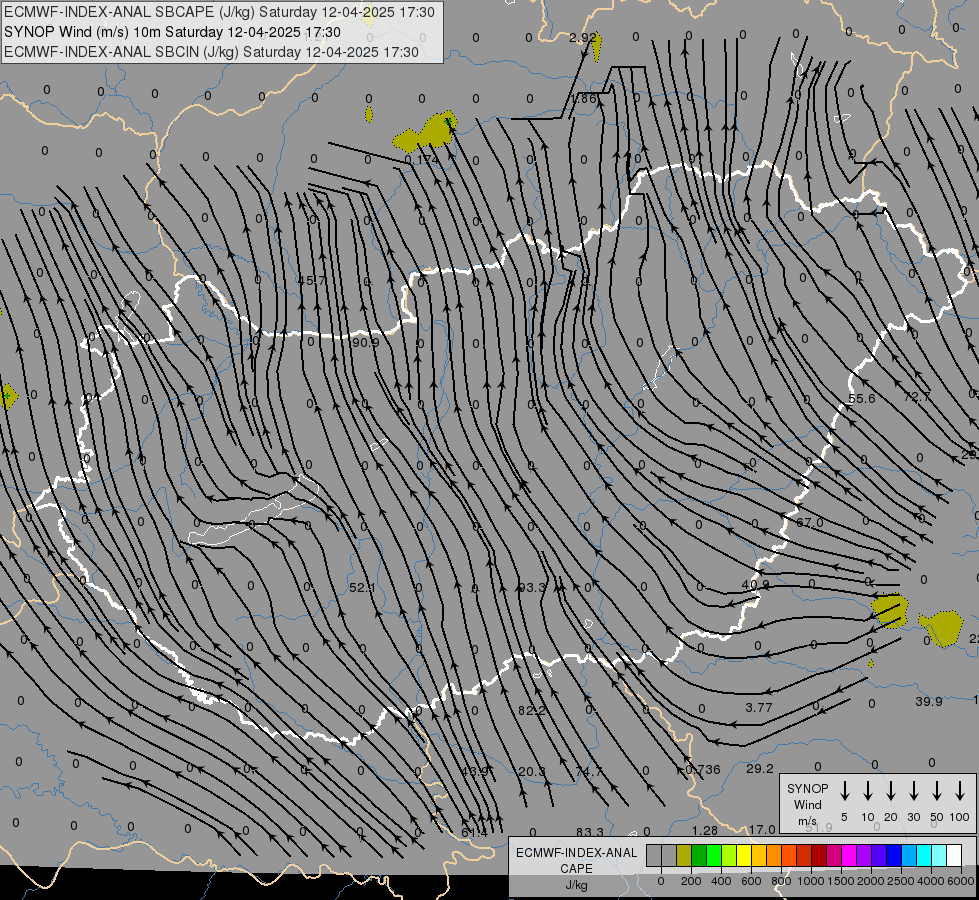Click the 82.2 value on the map
Viewport: 979px width, 900px height.
[532, 710]
